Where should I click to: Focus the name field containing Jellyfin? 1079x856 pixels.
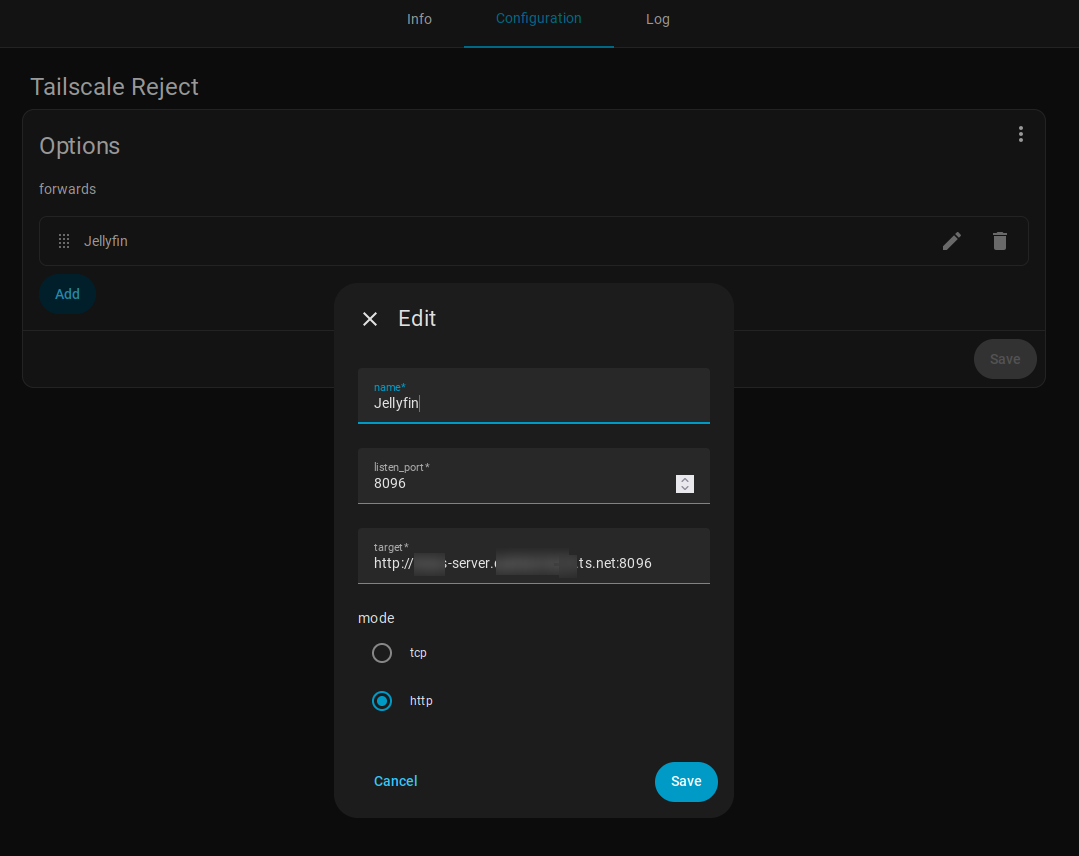pyautogui.click(x=533, y=403)
